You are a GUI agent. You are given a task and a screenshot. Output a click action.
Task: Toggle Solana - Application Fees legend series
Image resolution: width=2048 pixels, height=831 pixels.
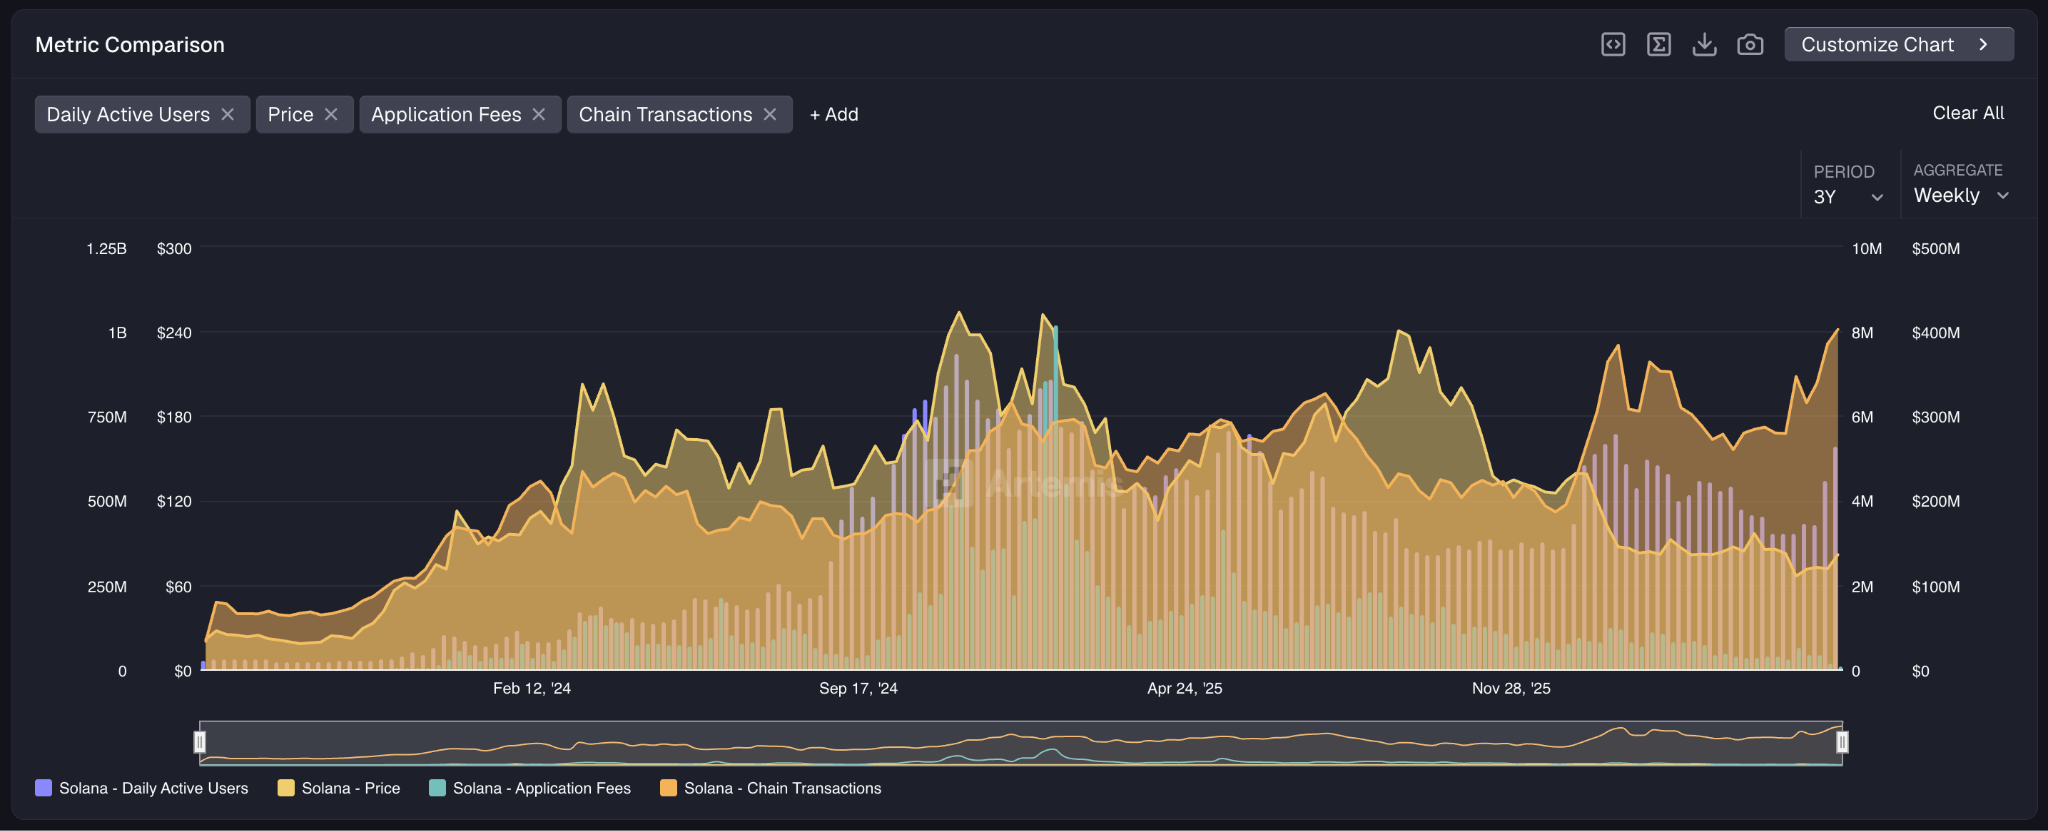pos(530,788)
